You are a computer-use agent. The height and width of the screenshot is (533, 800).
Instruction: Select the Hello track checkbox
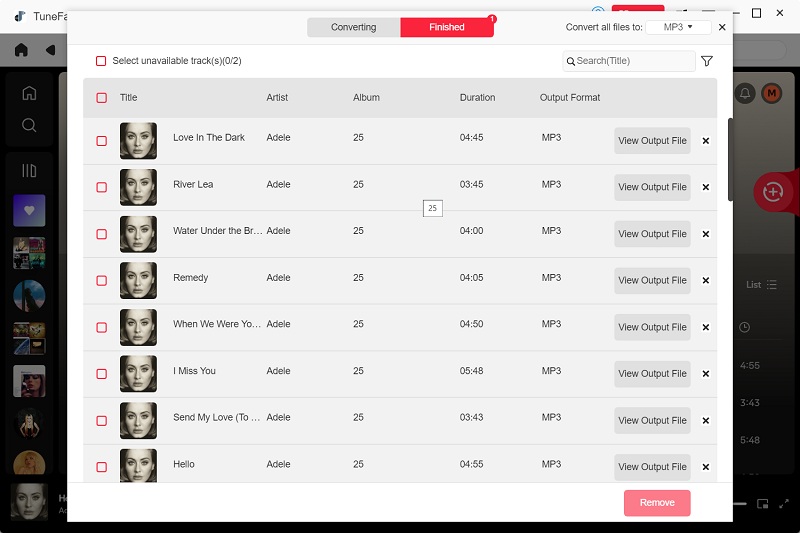click(x=101, y=467)
